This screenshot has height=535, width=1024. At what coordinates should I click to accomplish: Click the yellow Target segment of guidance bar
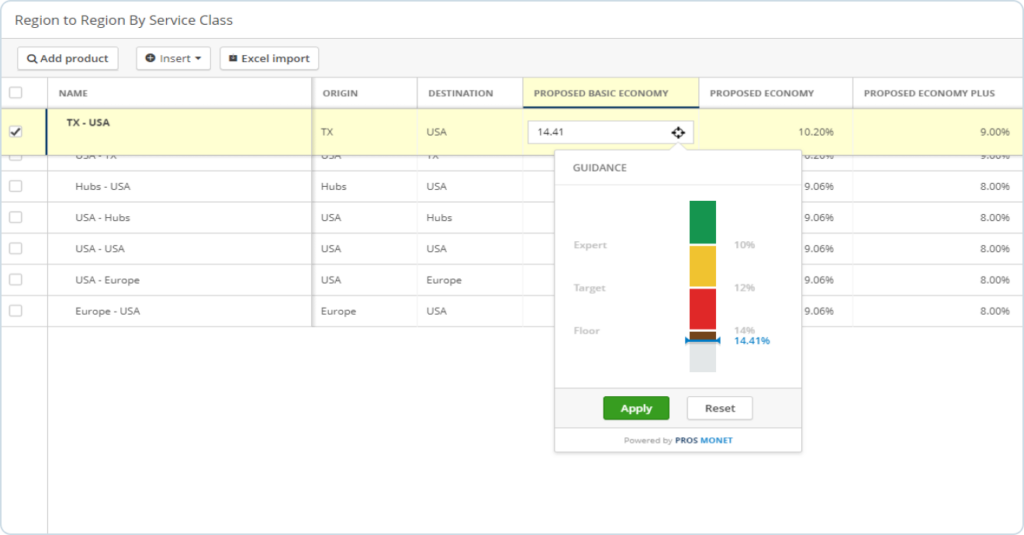702,266
